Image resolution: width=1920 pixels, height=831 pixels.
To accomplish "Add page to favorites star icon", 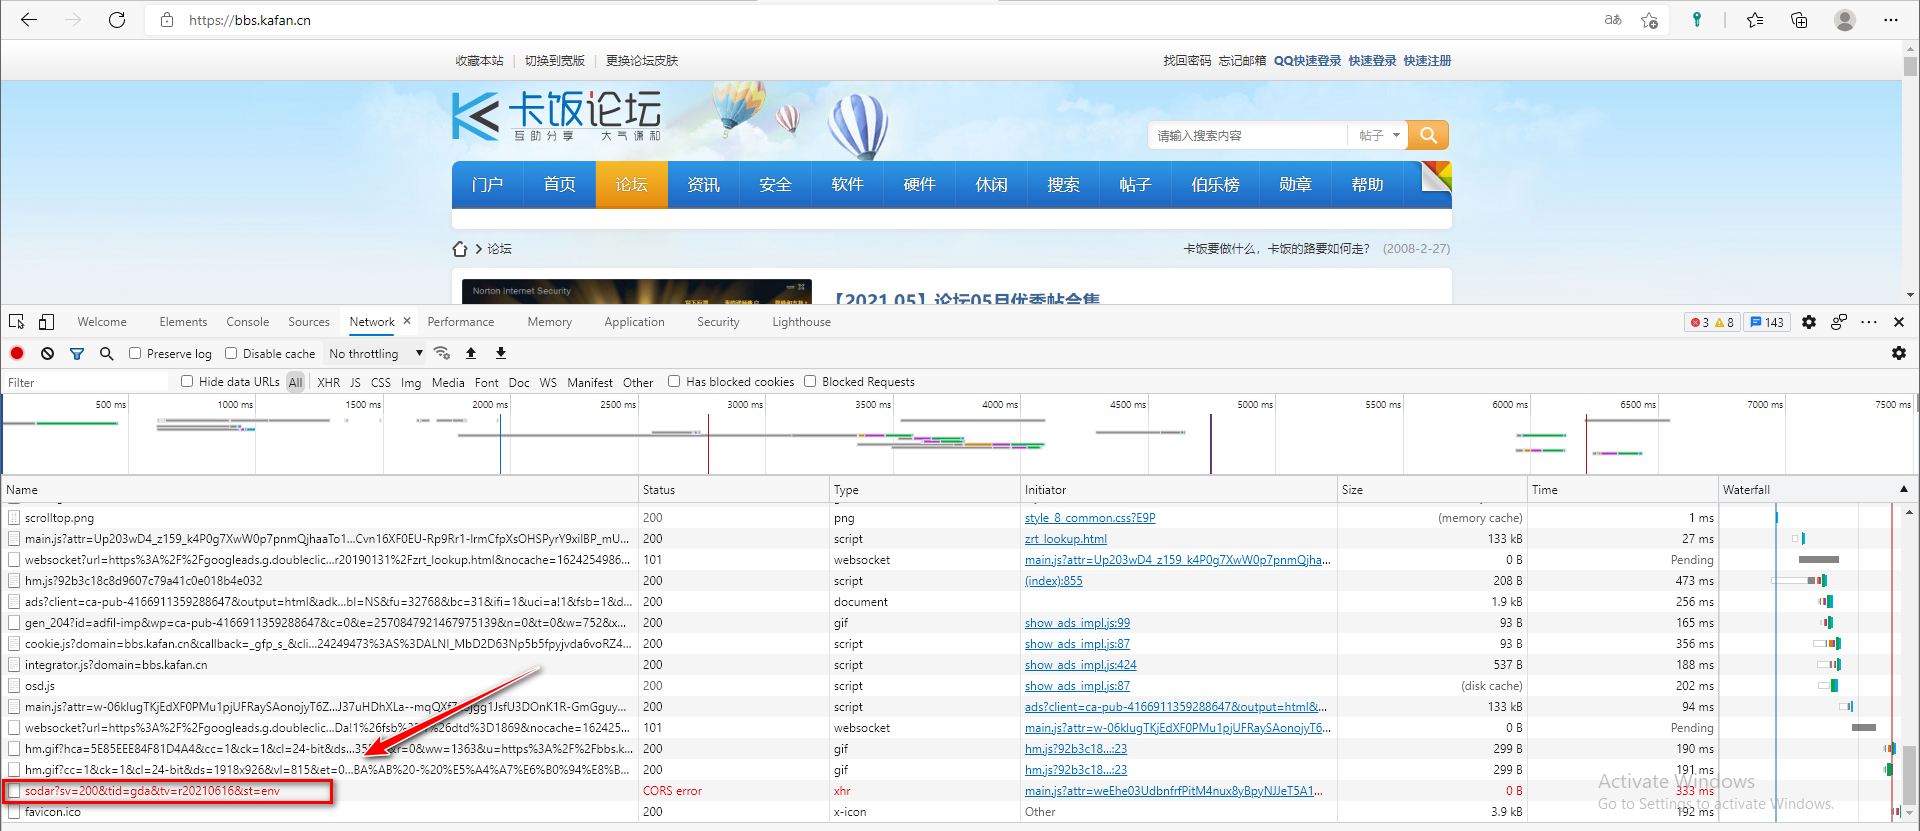I will tap(1650, 20).
